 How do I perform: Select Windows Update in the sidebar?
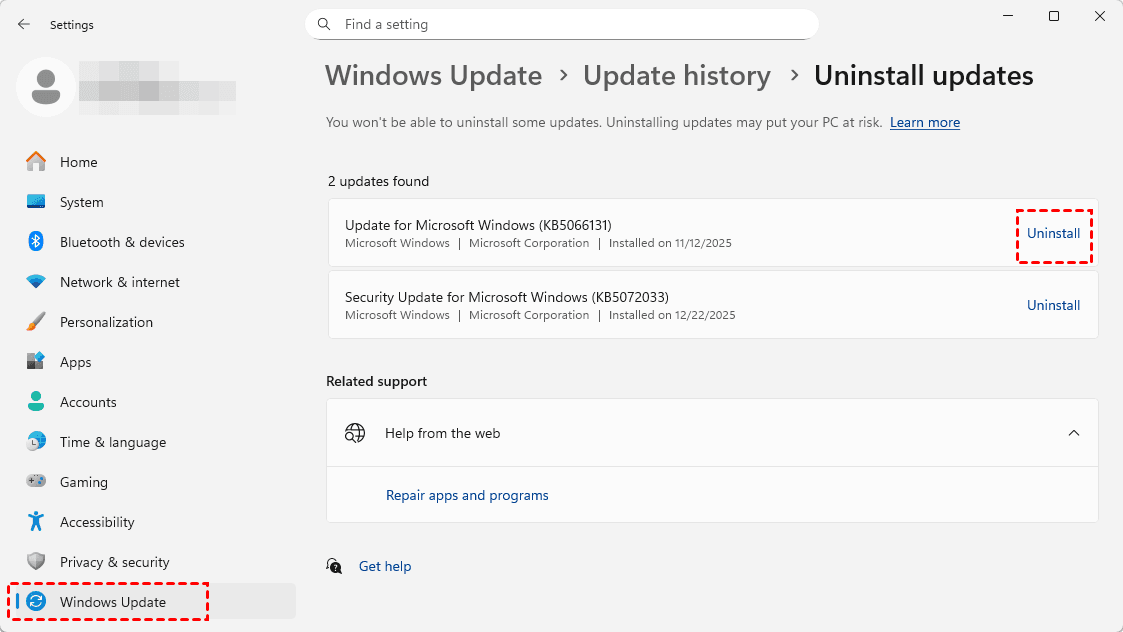(112, 602)
